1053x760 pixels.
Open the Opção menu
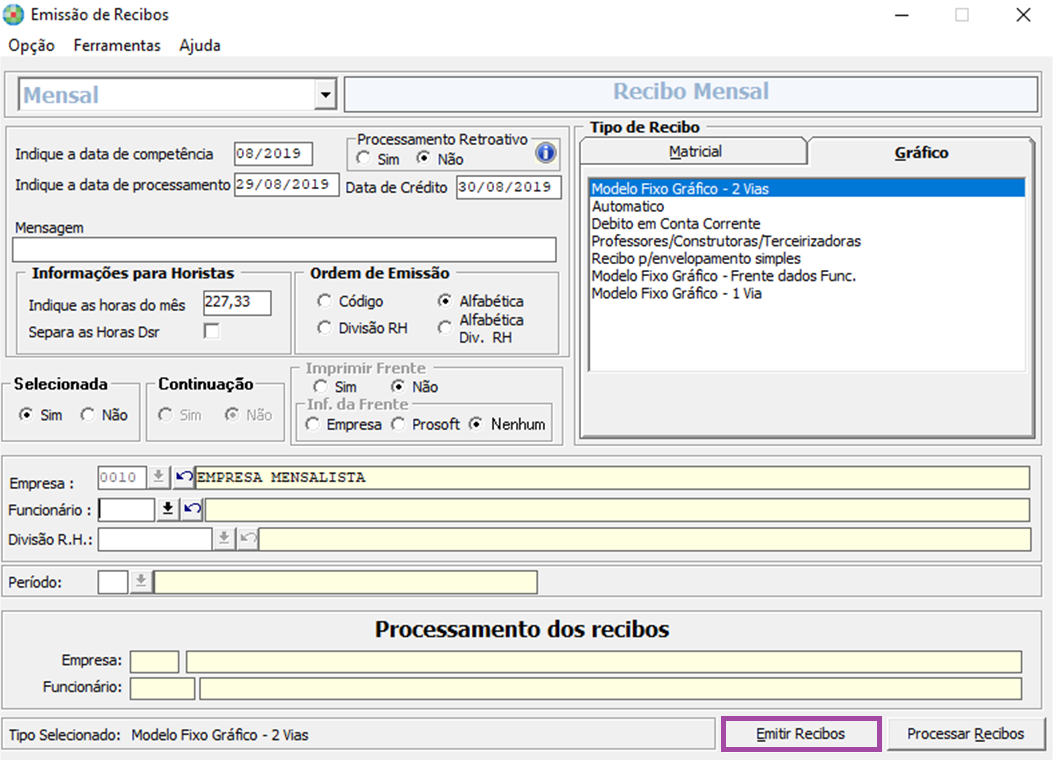[32, 46]
